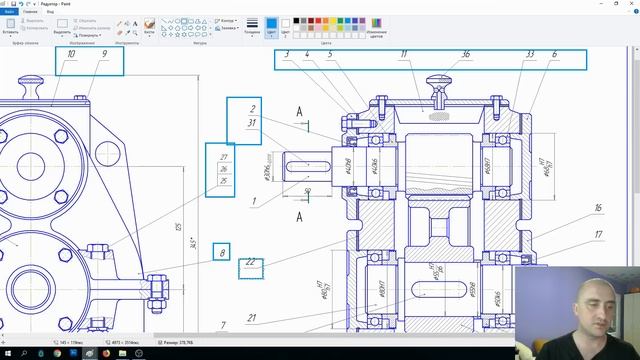Open Изменение цветов edit colors dialog
The height and width of the screenshot is (360, 640).
pyautogui.click(x=376, y=28)
